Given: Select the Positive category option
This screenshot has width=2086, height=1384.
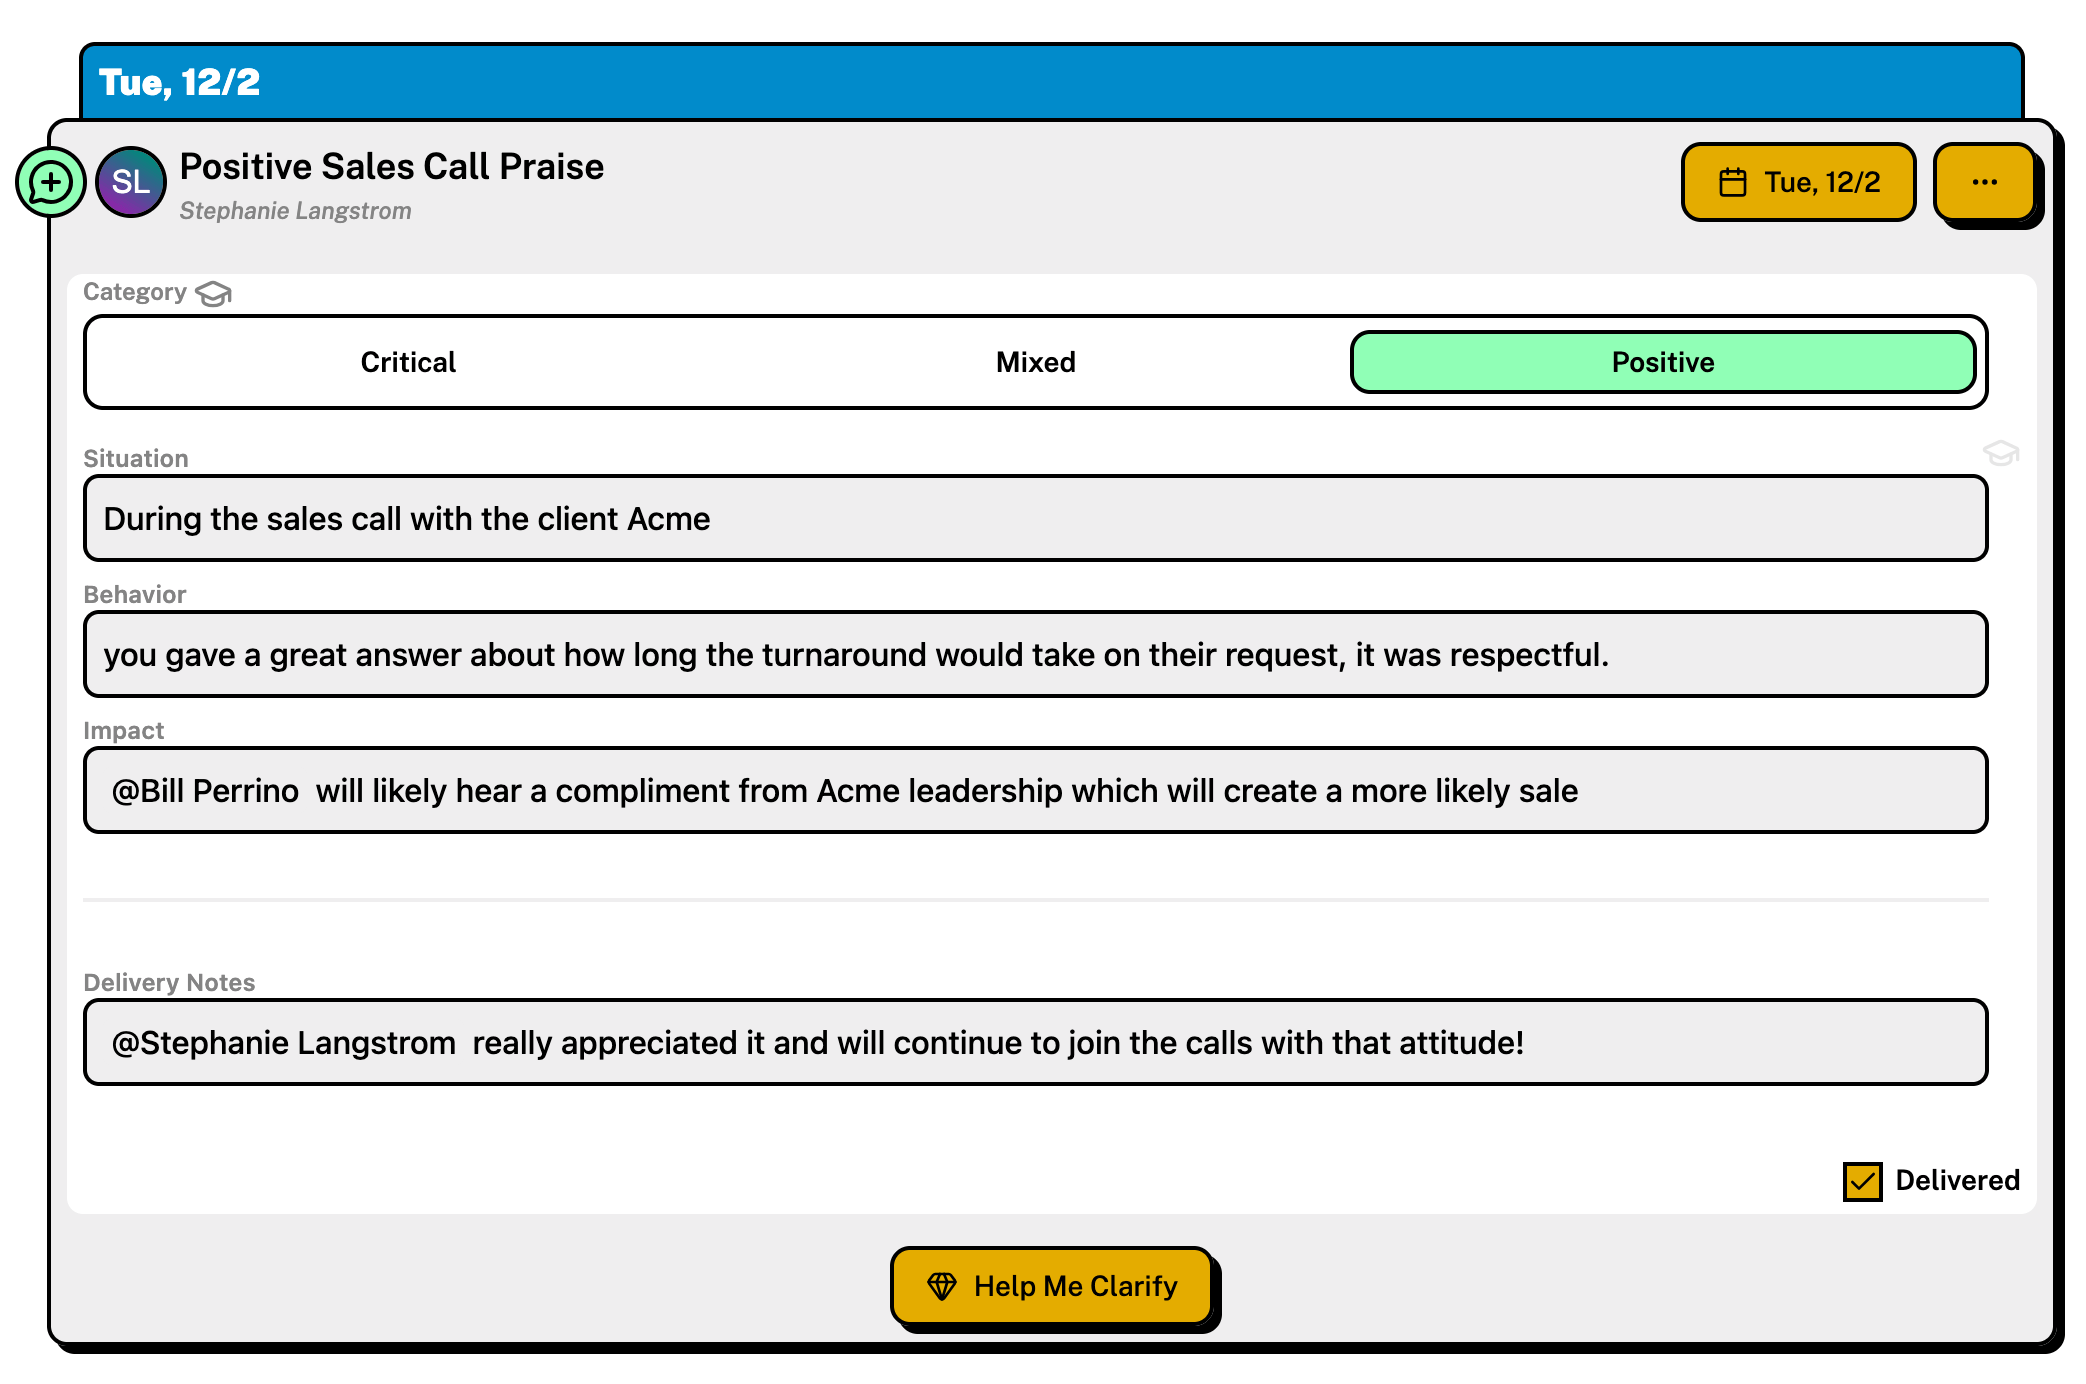Looking at the screenshot, I should click(1662, 362).
